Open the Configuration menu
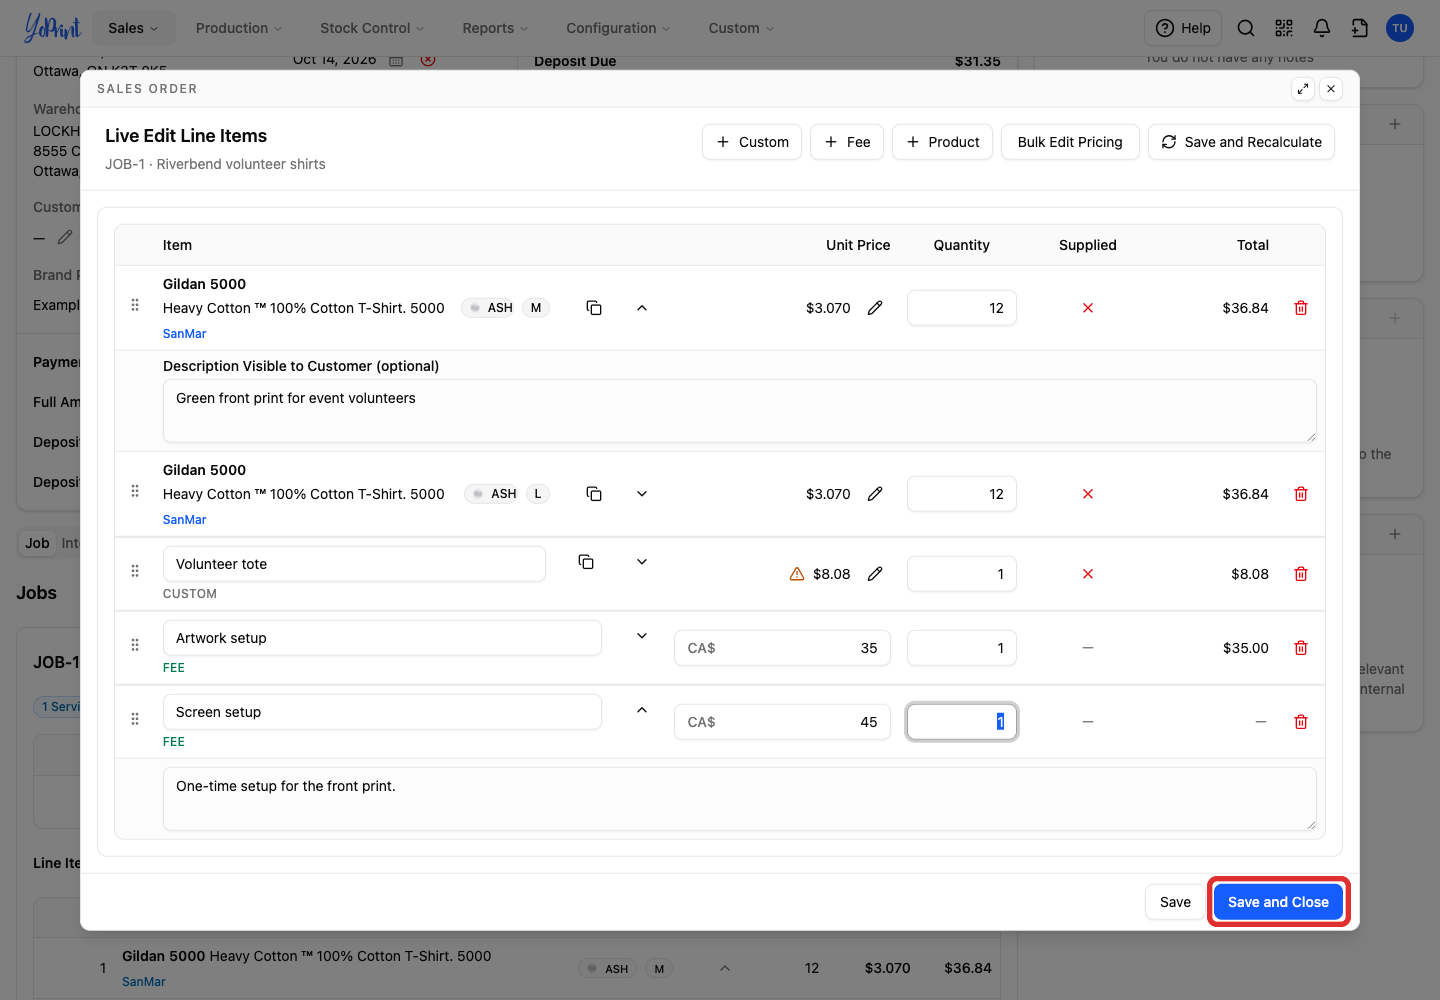1440x1000 pixels. [618, 28]
